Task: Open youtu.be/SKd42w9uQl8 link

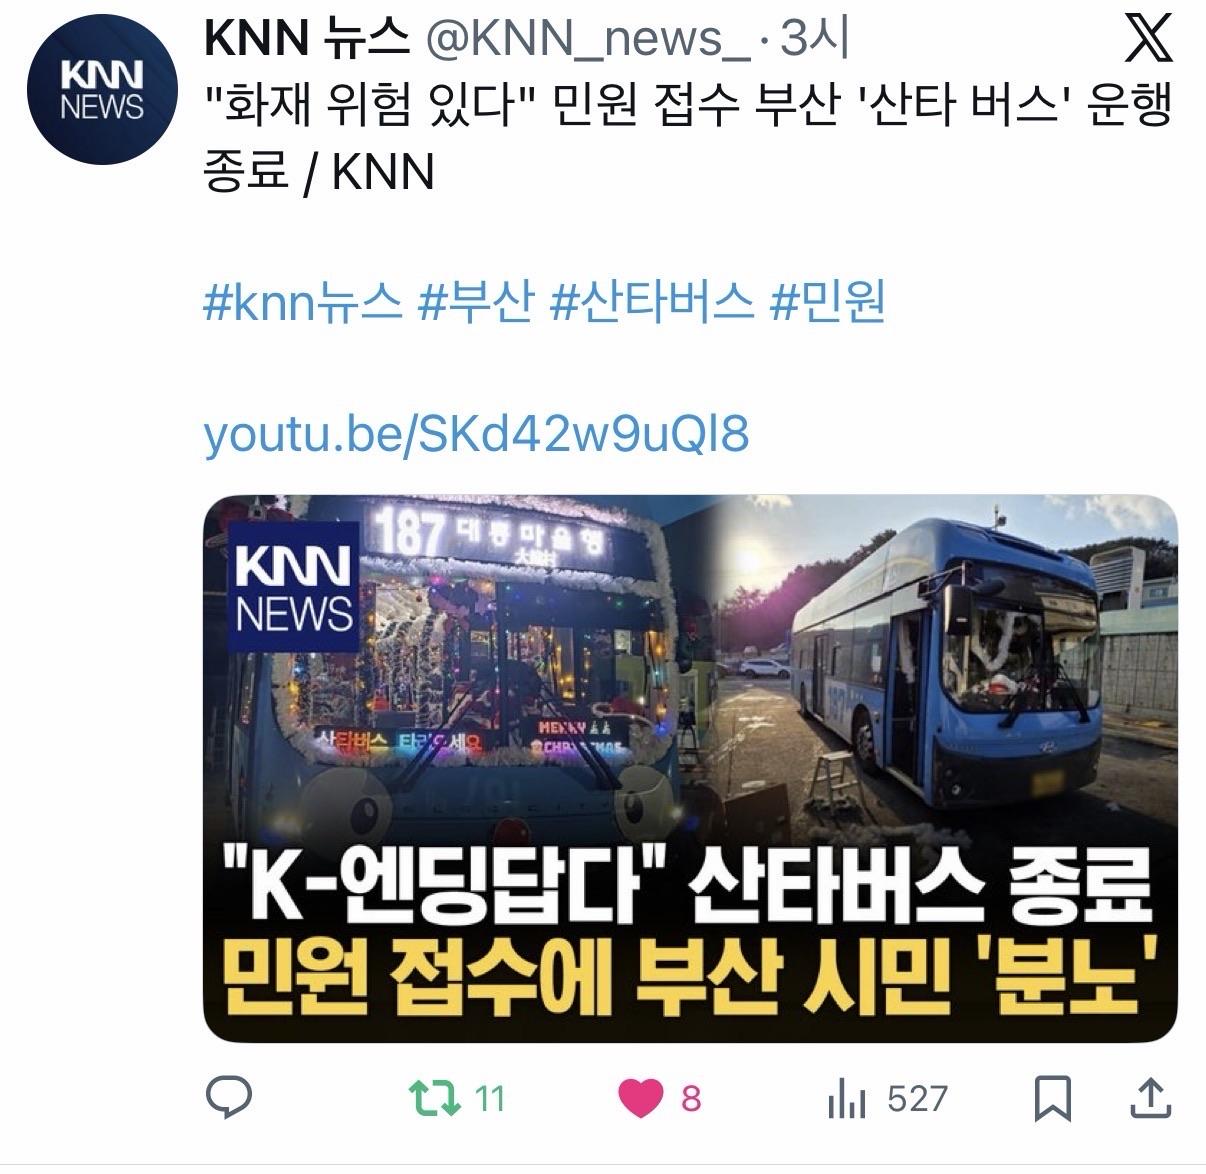Action: (x=476, y=435)
